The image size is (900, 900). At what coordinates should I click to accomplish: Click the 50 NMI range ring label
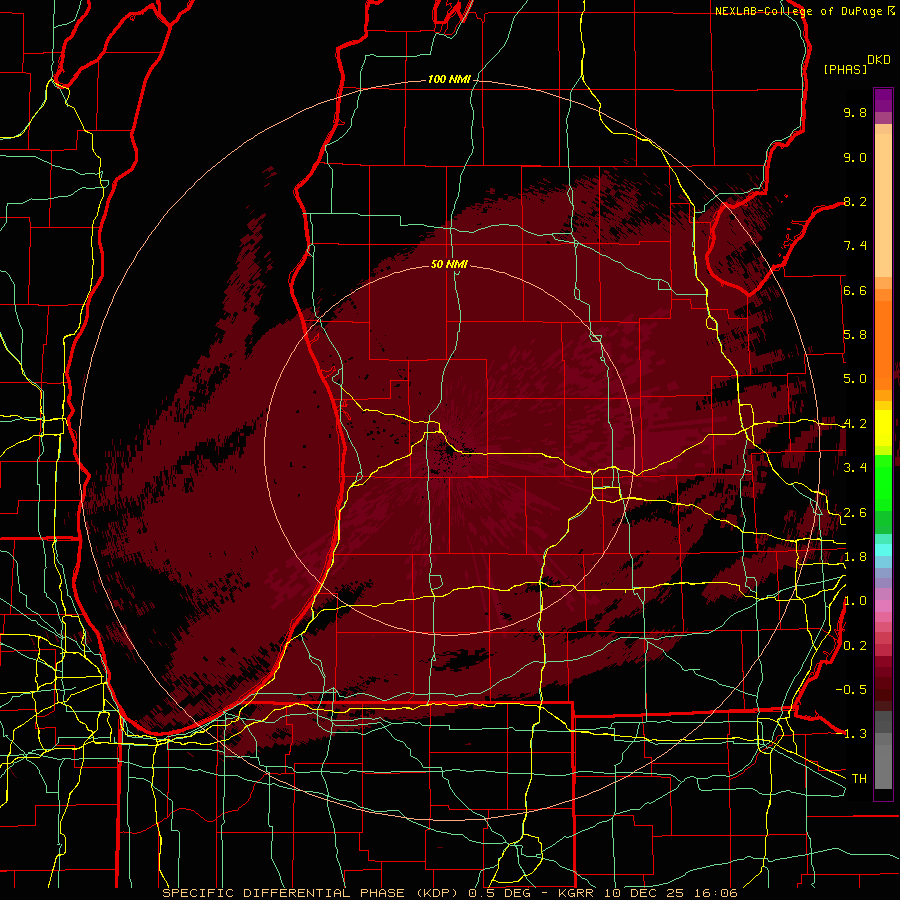click(449, 264)
